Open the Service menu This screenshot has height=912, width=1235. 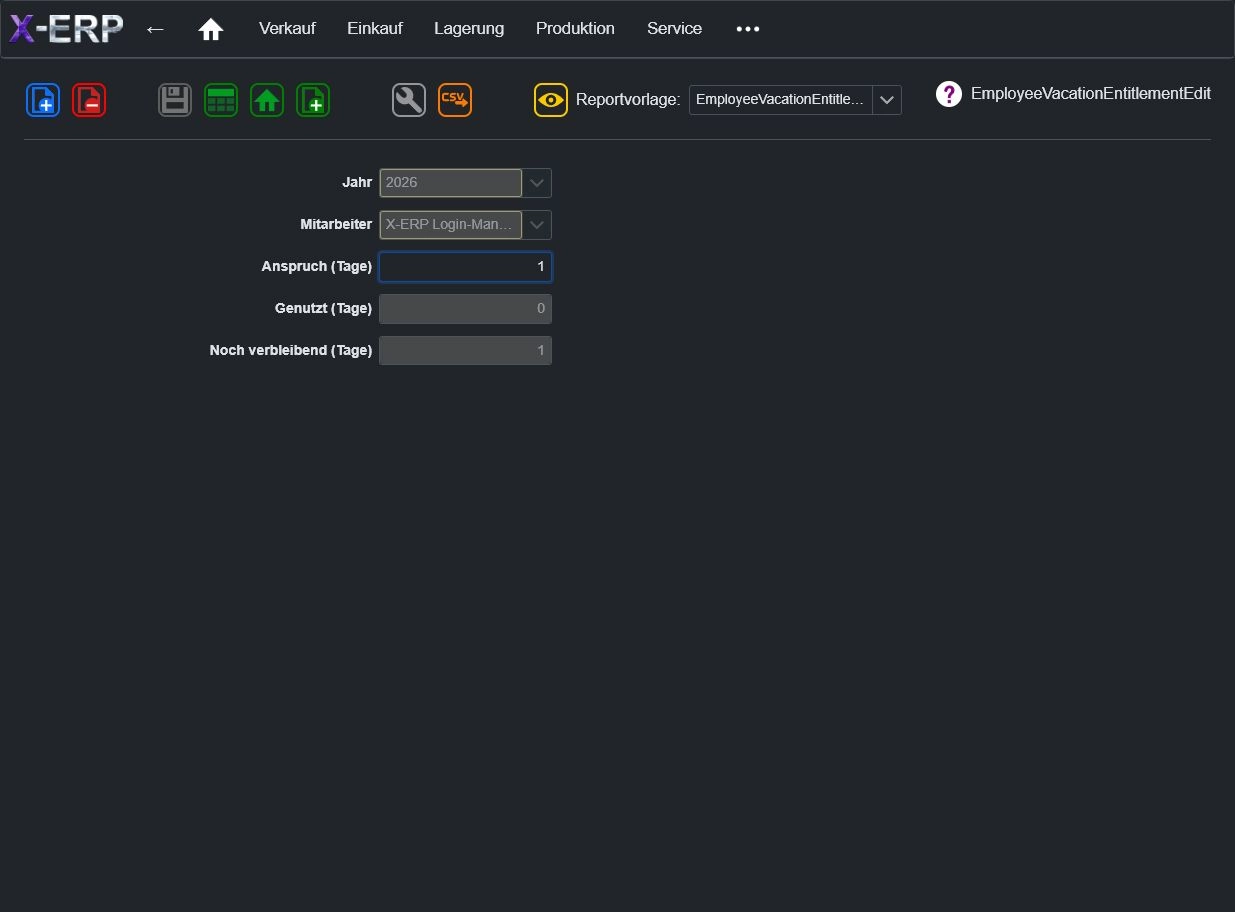coord(674,29)
